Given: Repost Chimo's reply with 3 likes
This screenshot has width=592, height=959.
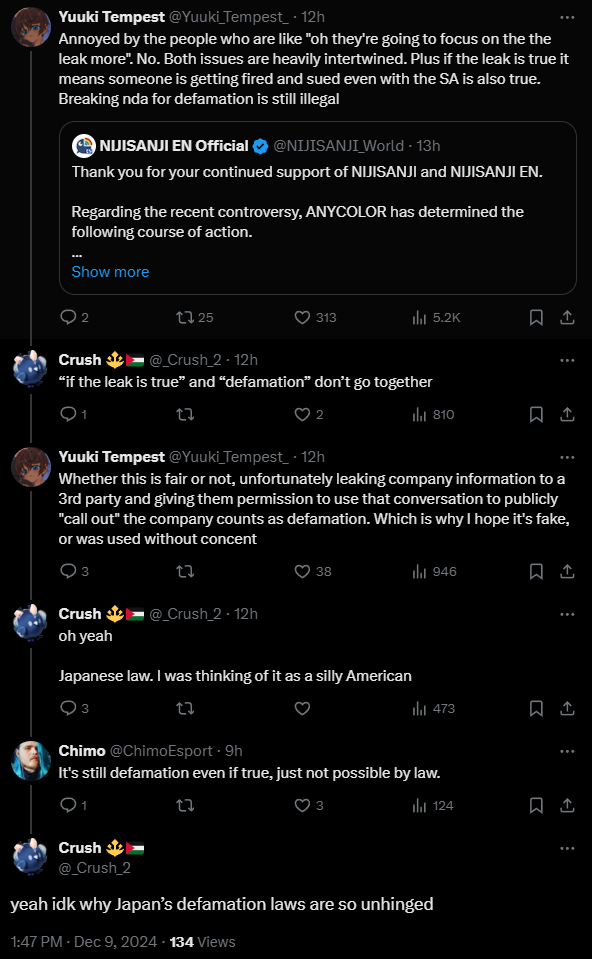Looking at the screenshot, I should (x=185, y=805).
